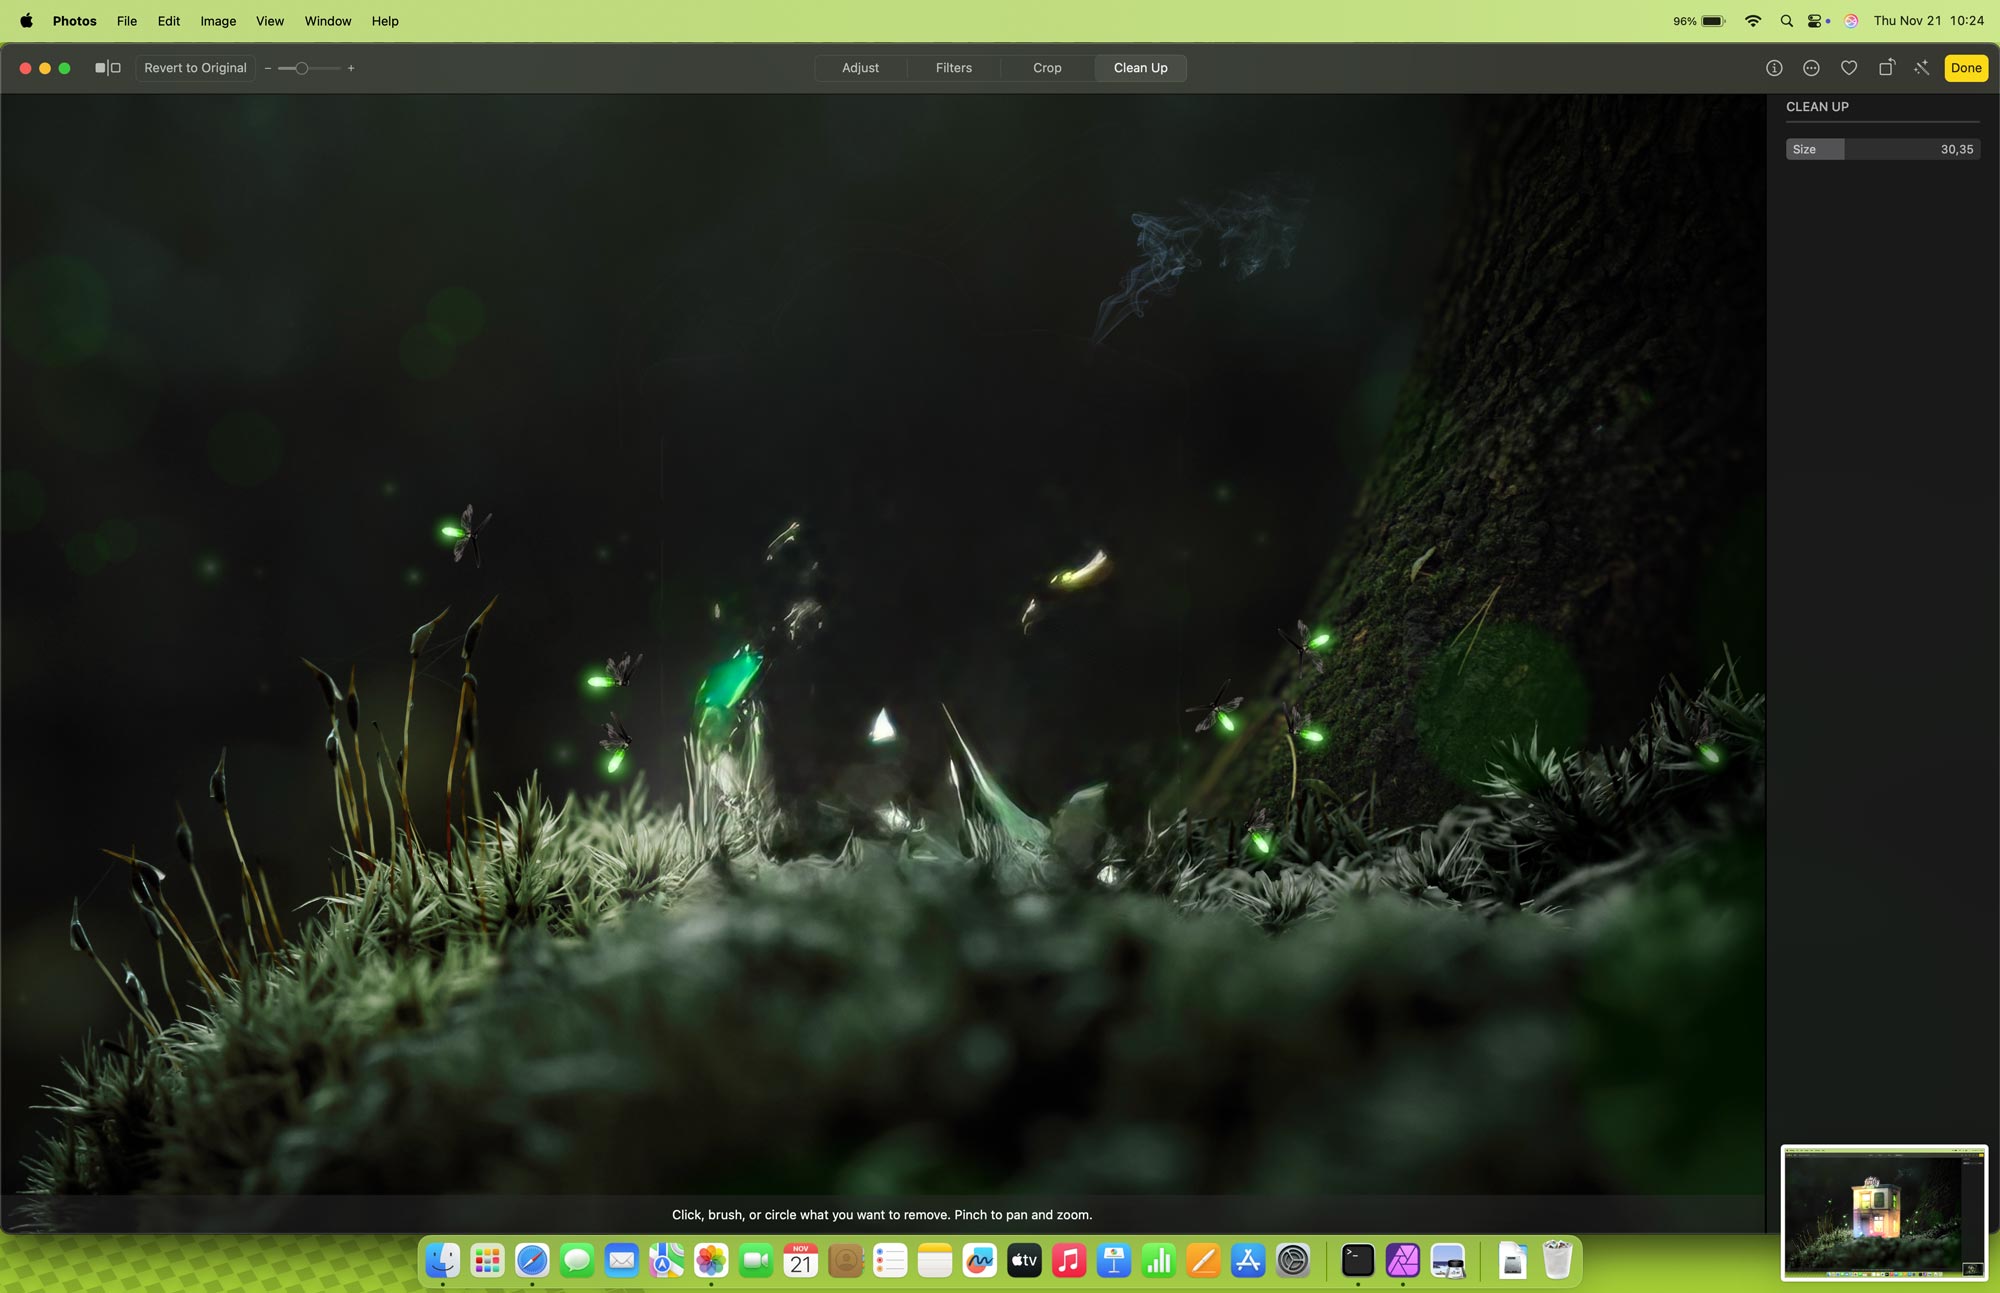Open Mail from the dock
This screenshot has width=2000, height=1293.
tap(622, 1260)
